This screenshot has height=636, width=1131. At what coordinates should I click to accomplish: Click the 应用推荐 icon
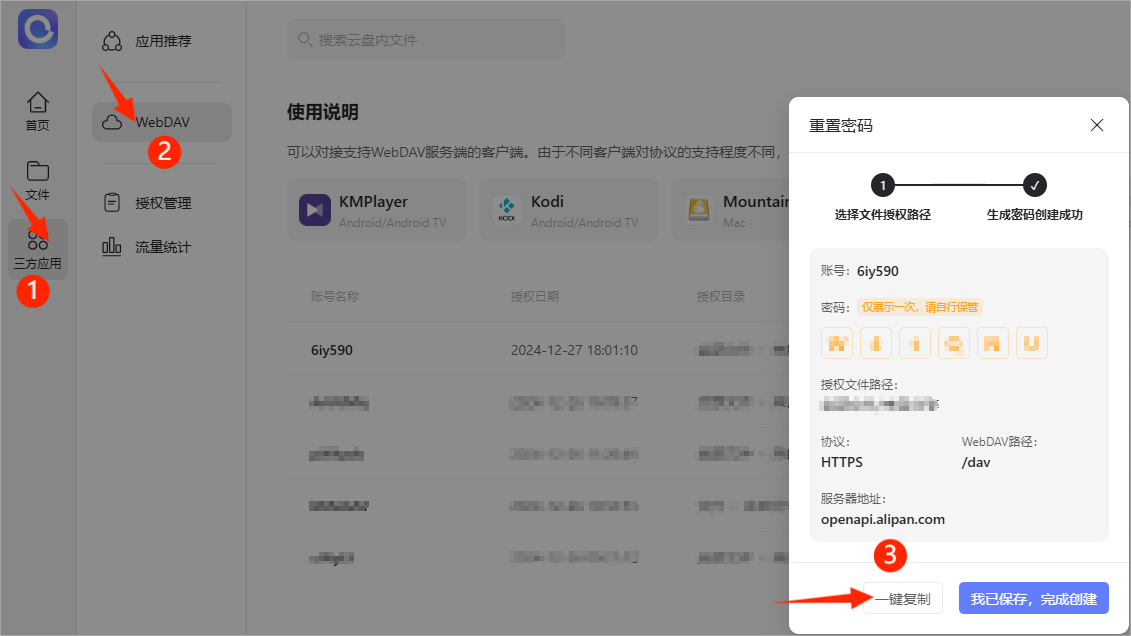tap(112, 41)
